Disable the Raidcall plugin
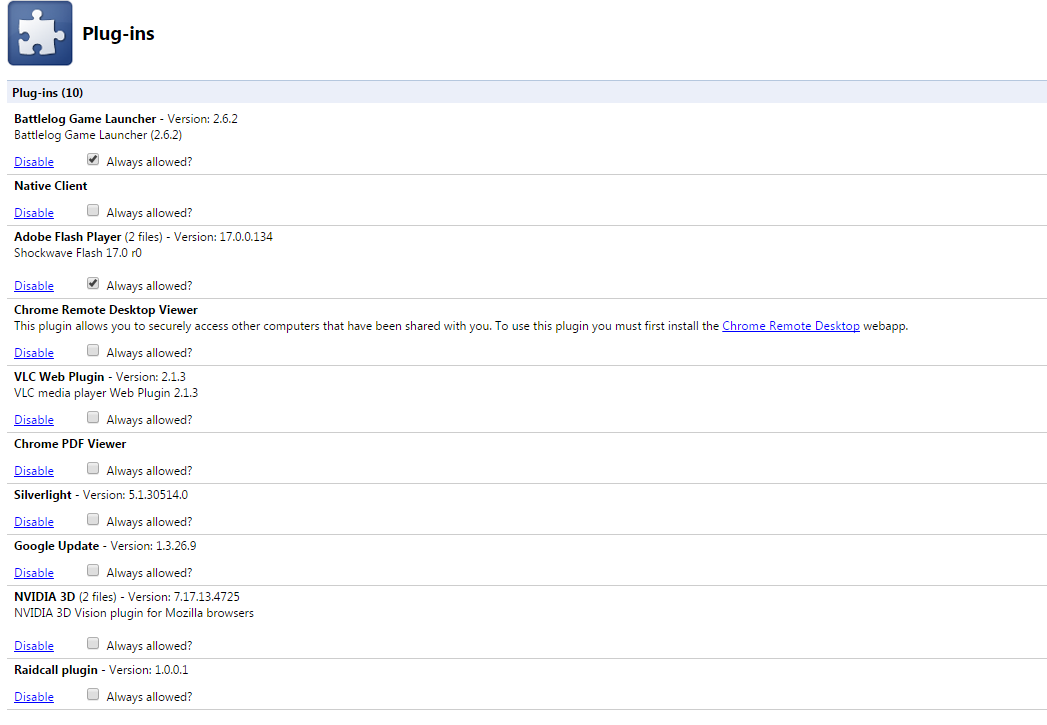 (x=34, y=697)
